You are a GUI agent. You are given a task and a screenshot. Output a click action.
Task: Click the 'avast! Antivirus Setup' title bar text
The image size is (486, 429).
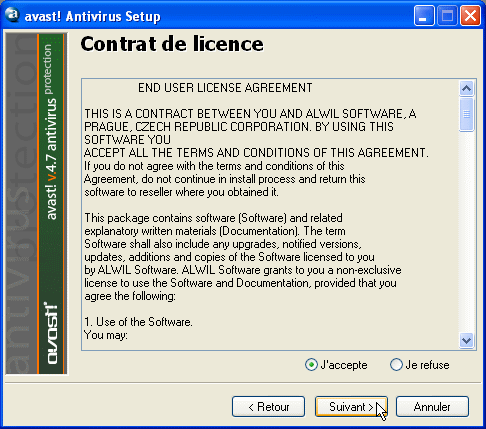(93, 16)
